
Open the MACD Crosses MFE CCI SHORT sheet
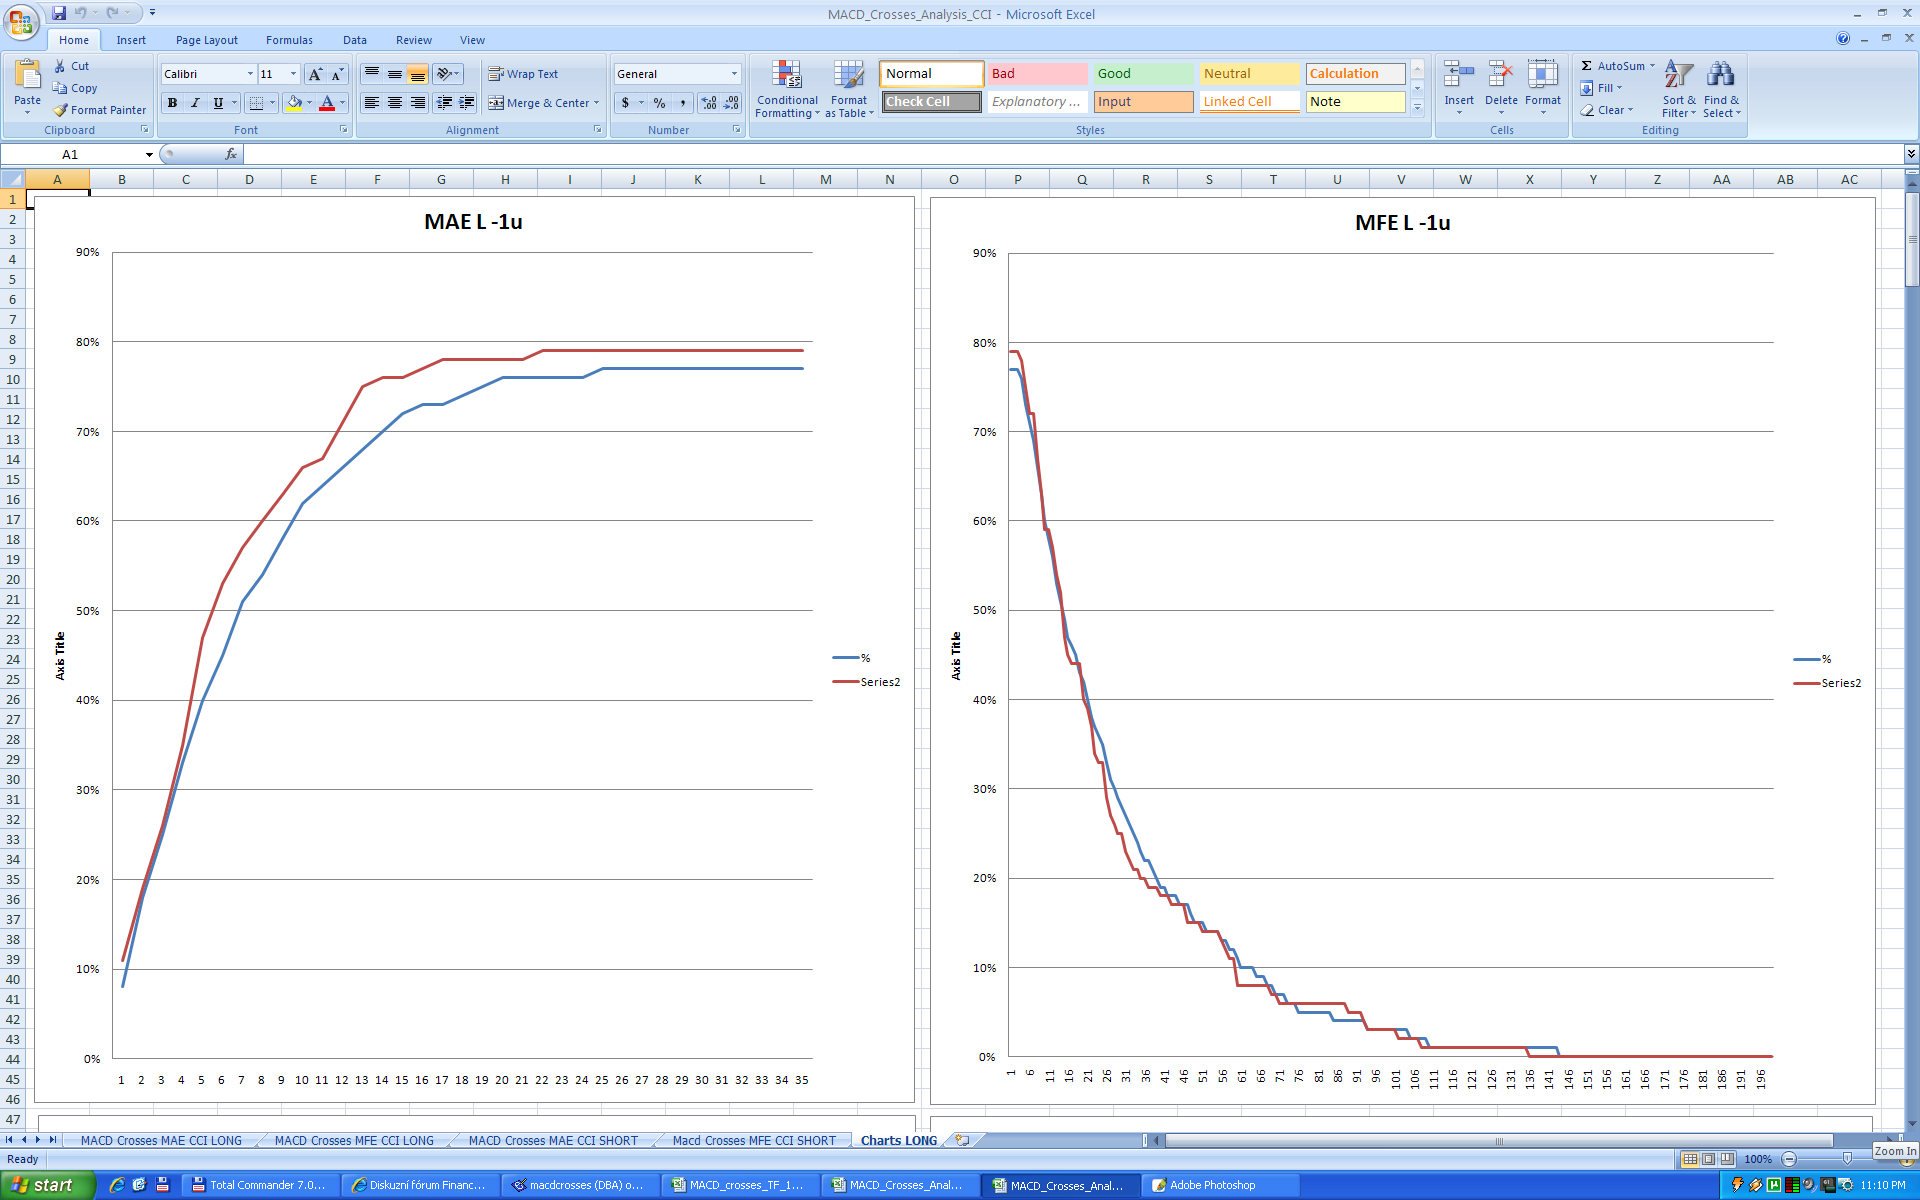coord(754,1140)
